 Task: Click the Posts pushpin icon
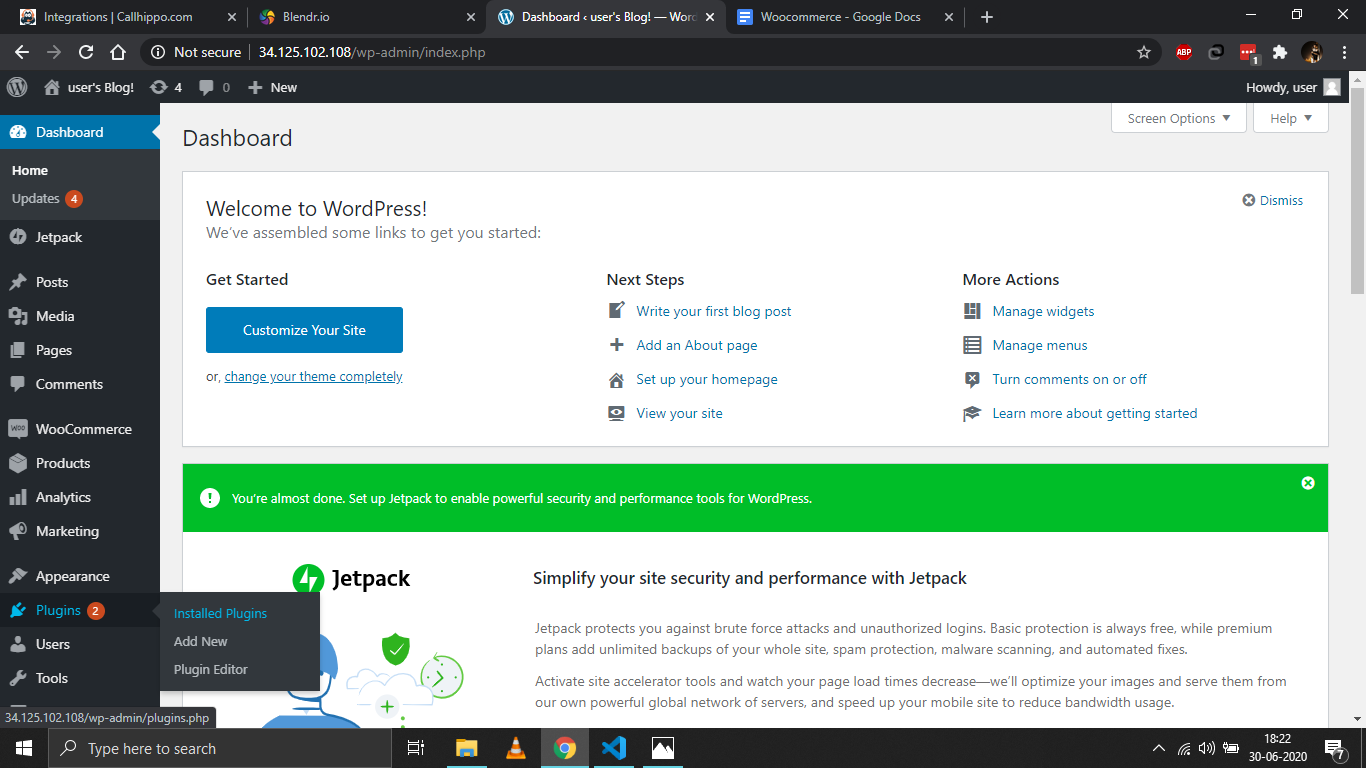(17, 282)
